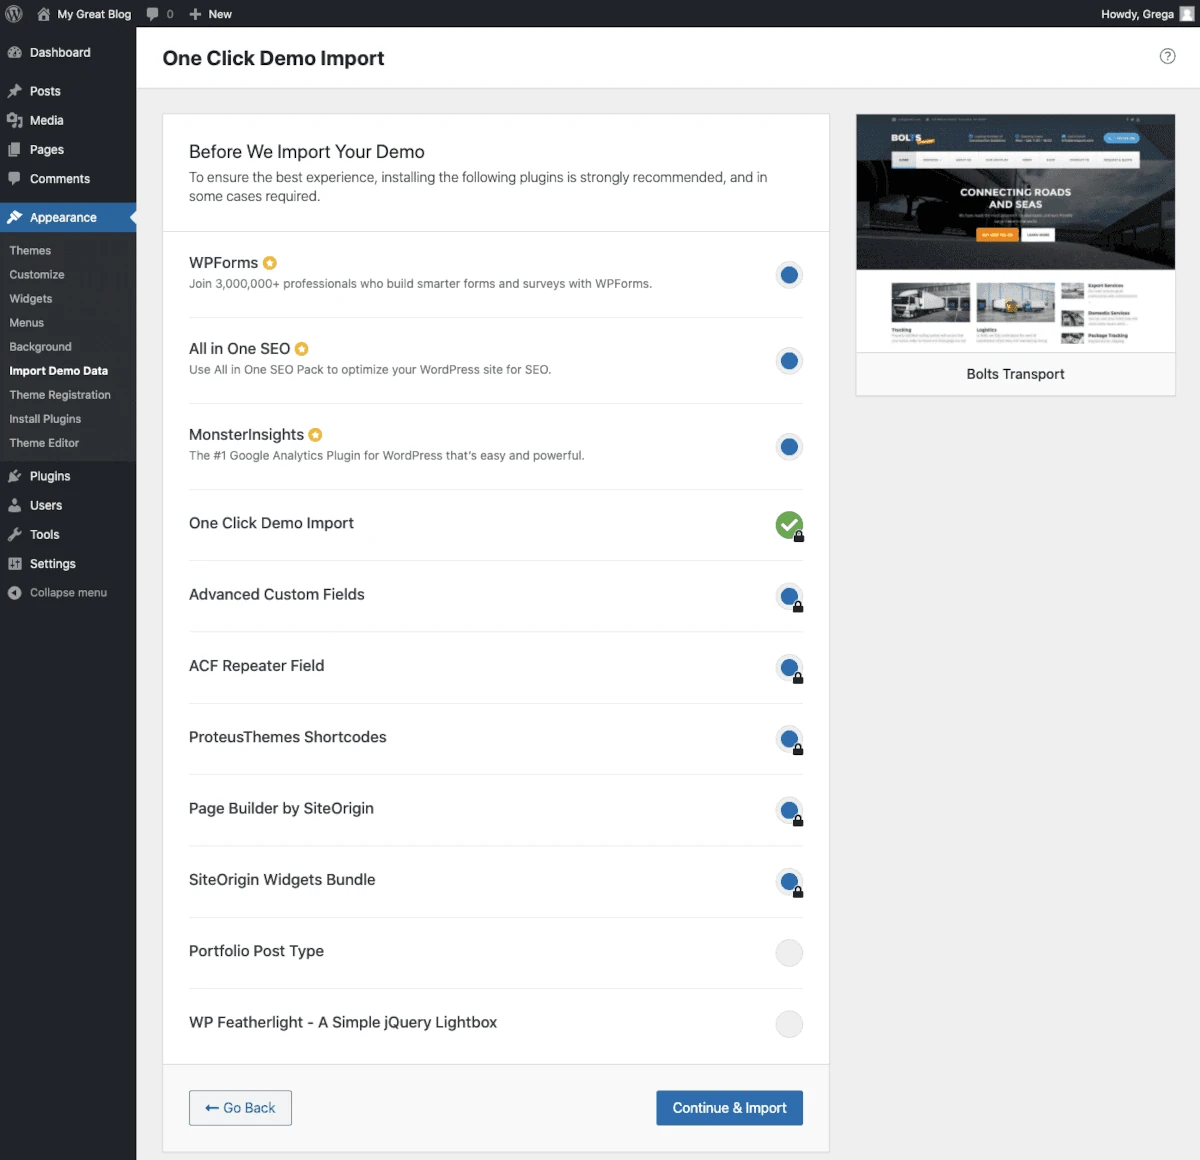Open the comments bubble in admin bar
Image resolution: width=1200 pixels, height=1160 pixels.
(x=152, y=14)
